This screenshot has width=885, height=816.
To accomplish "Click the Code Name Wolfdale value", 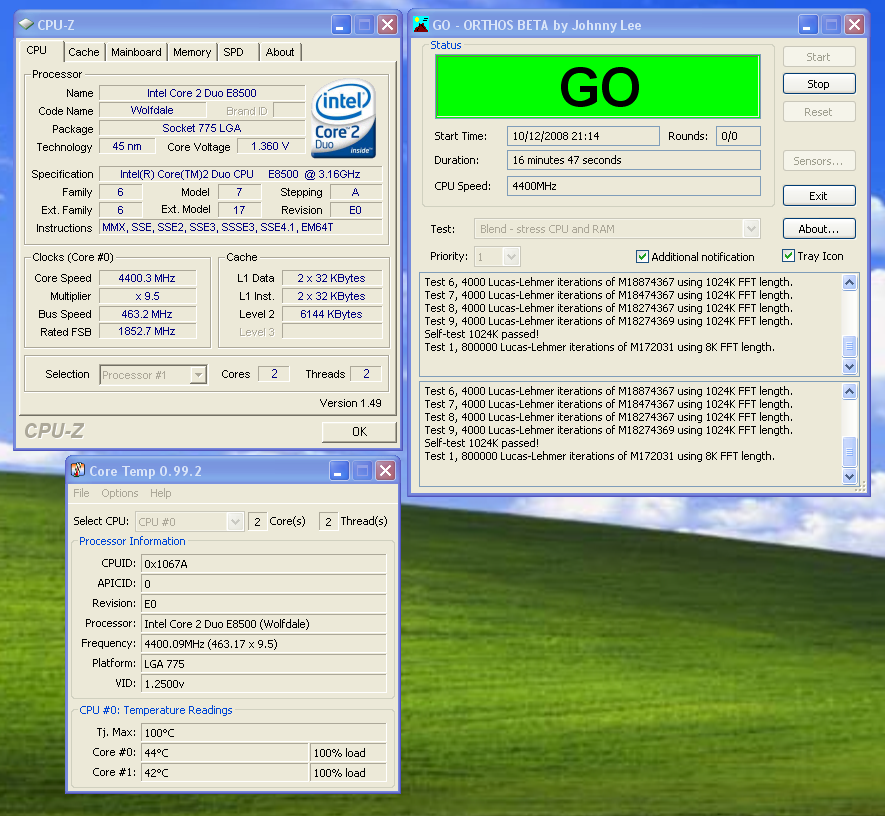I will [152, 111].
